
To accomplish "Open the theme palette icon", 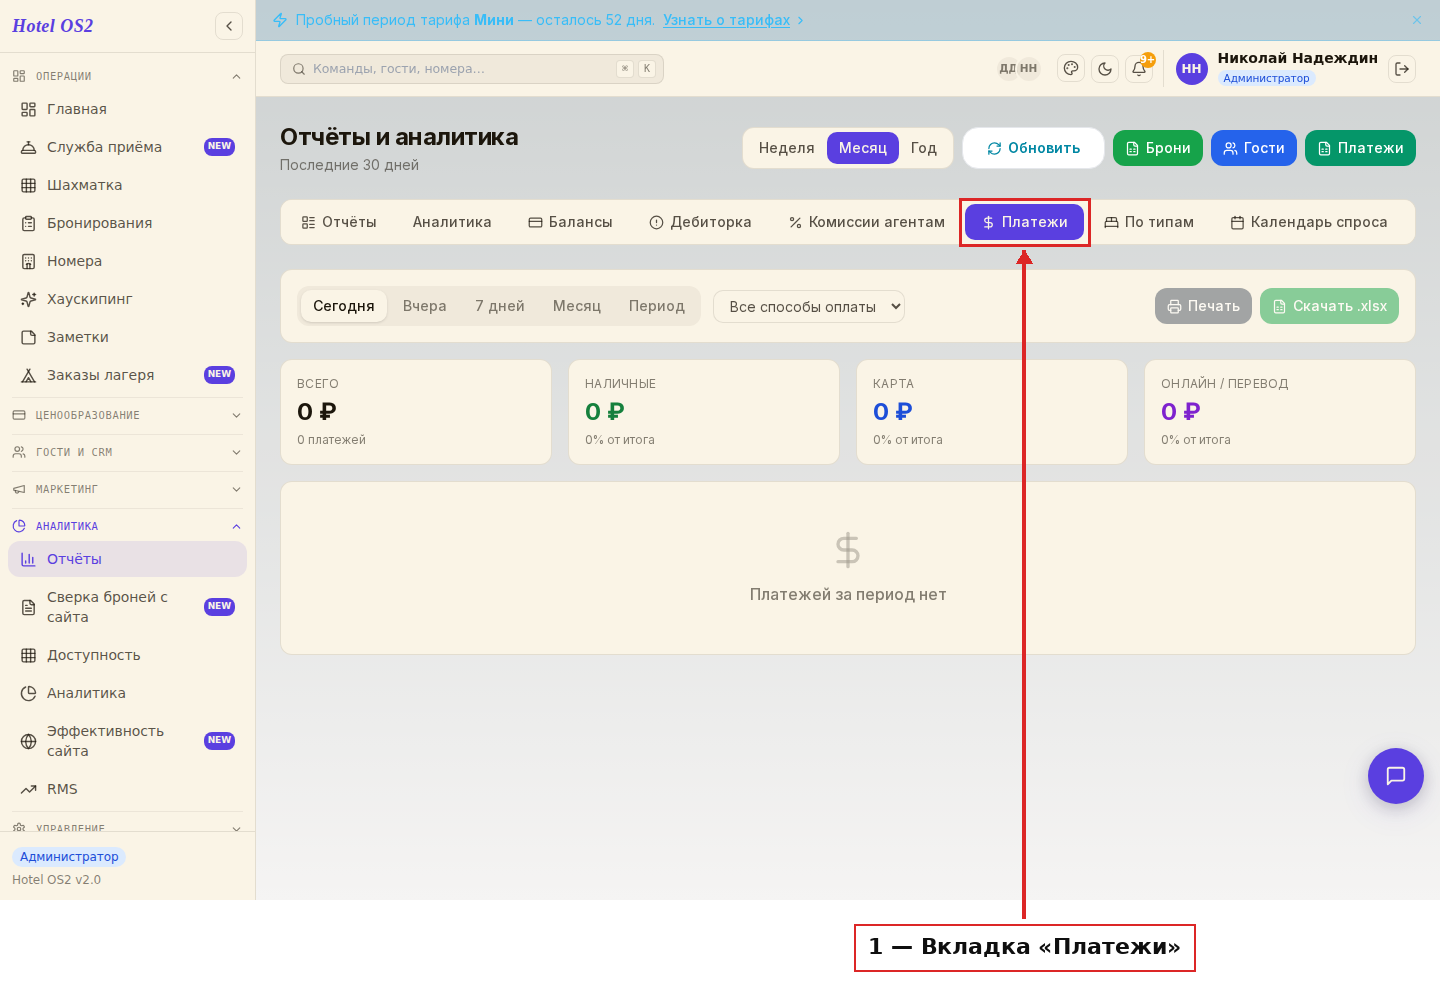I will (1071, 69).
